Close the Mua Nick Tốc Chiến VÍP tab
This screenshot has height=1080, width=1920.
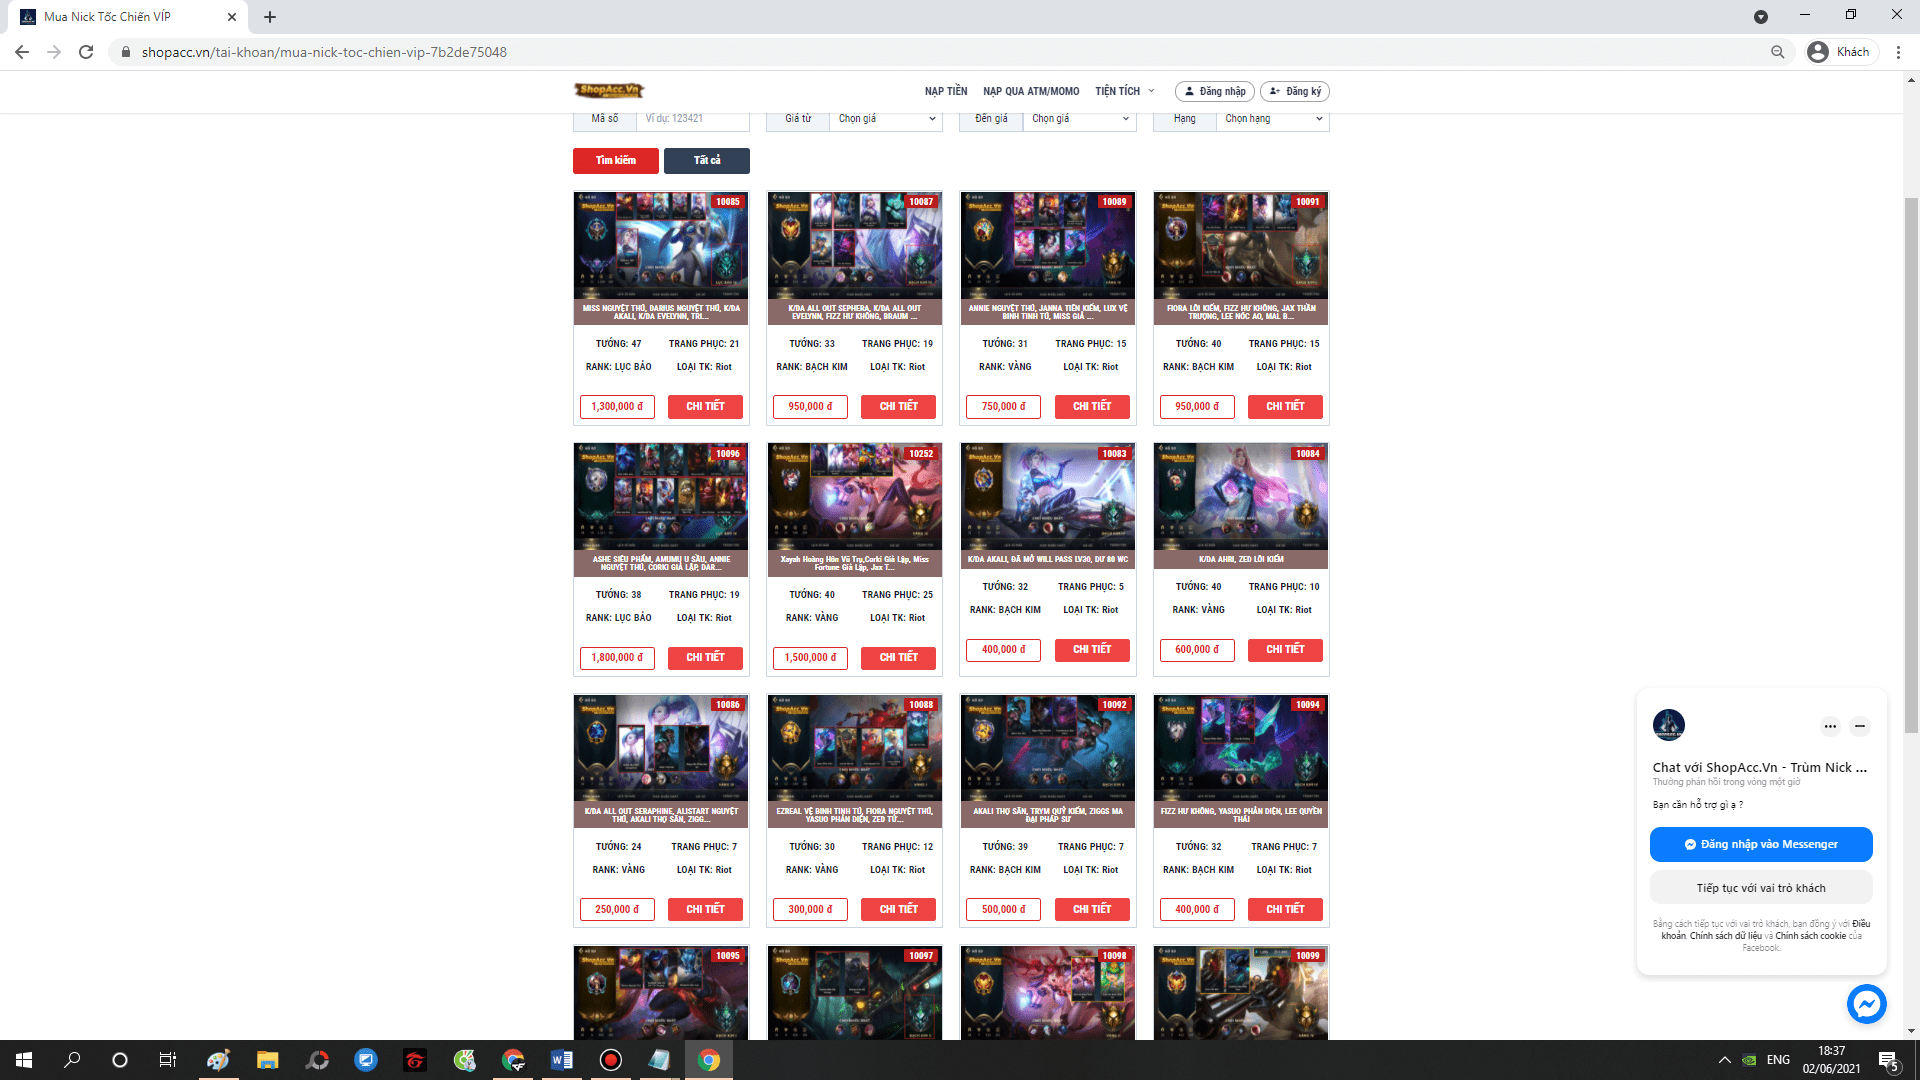pyautogui.click(x=231, y=17)
